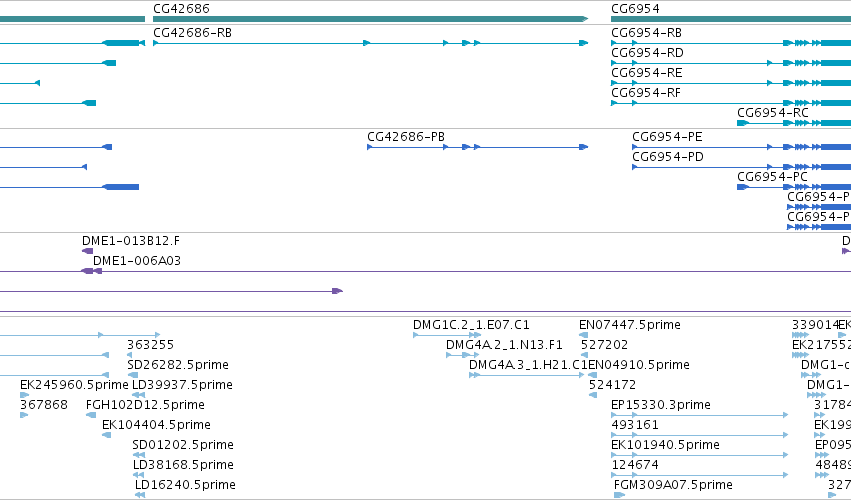Select the DME1-013B12.F feature
Viewport: 851px width, 500px height.
coord(87,251)
